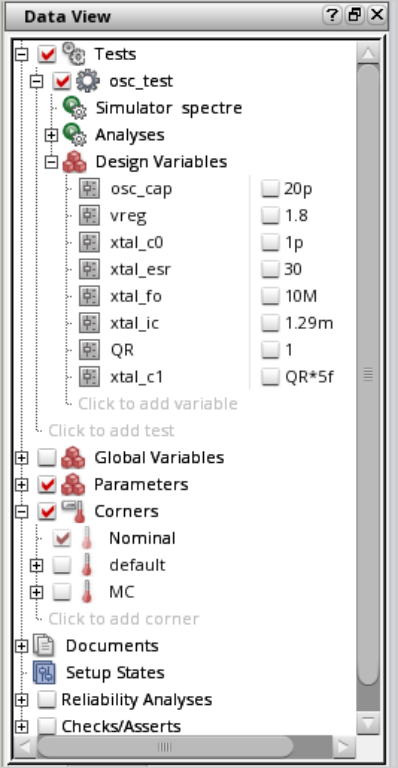Enable the Global Variables checkbox

[47, 457]
